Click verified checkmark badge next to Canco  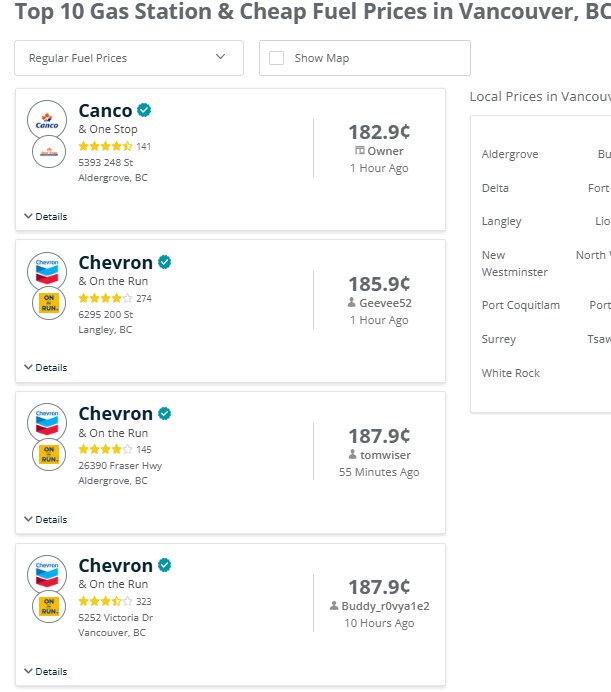(145, 110)
